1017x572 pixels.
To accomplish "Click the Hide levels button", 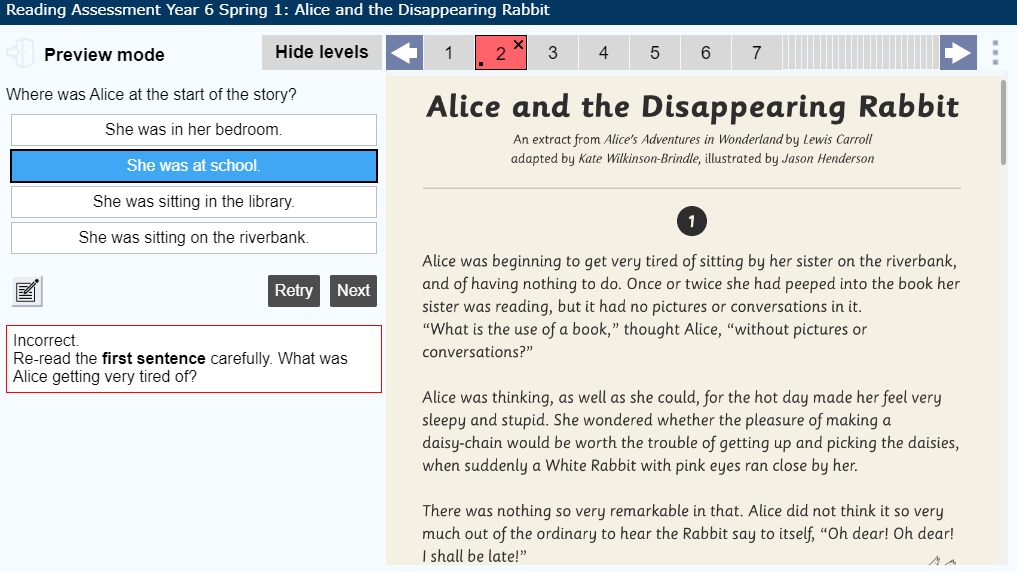I will [322, 53].
